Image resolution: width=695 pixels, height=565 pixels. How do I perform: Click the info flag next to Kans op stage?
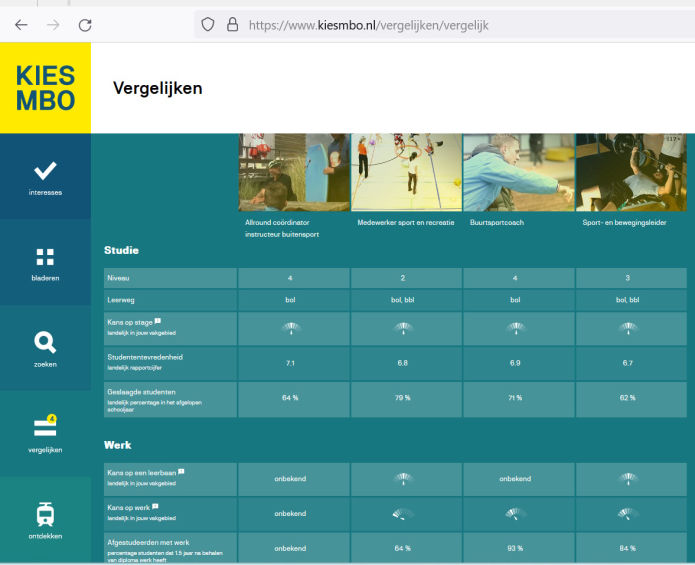pyautogui.click(x=158, y=322)
